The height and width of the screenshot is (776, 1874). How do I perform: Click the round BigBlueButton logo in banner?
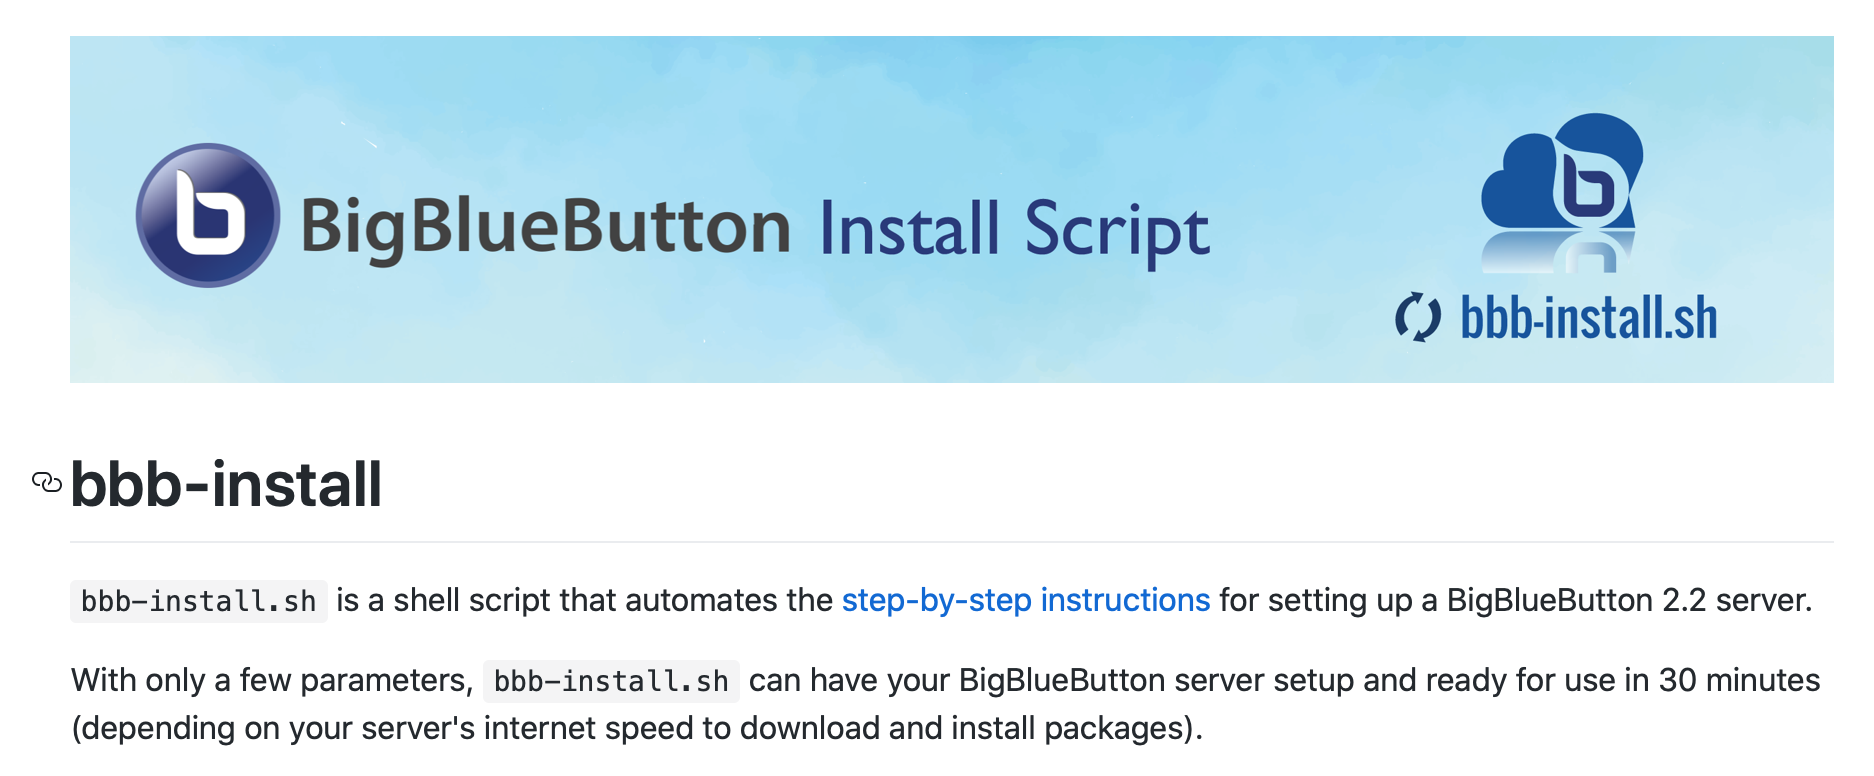208,215
